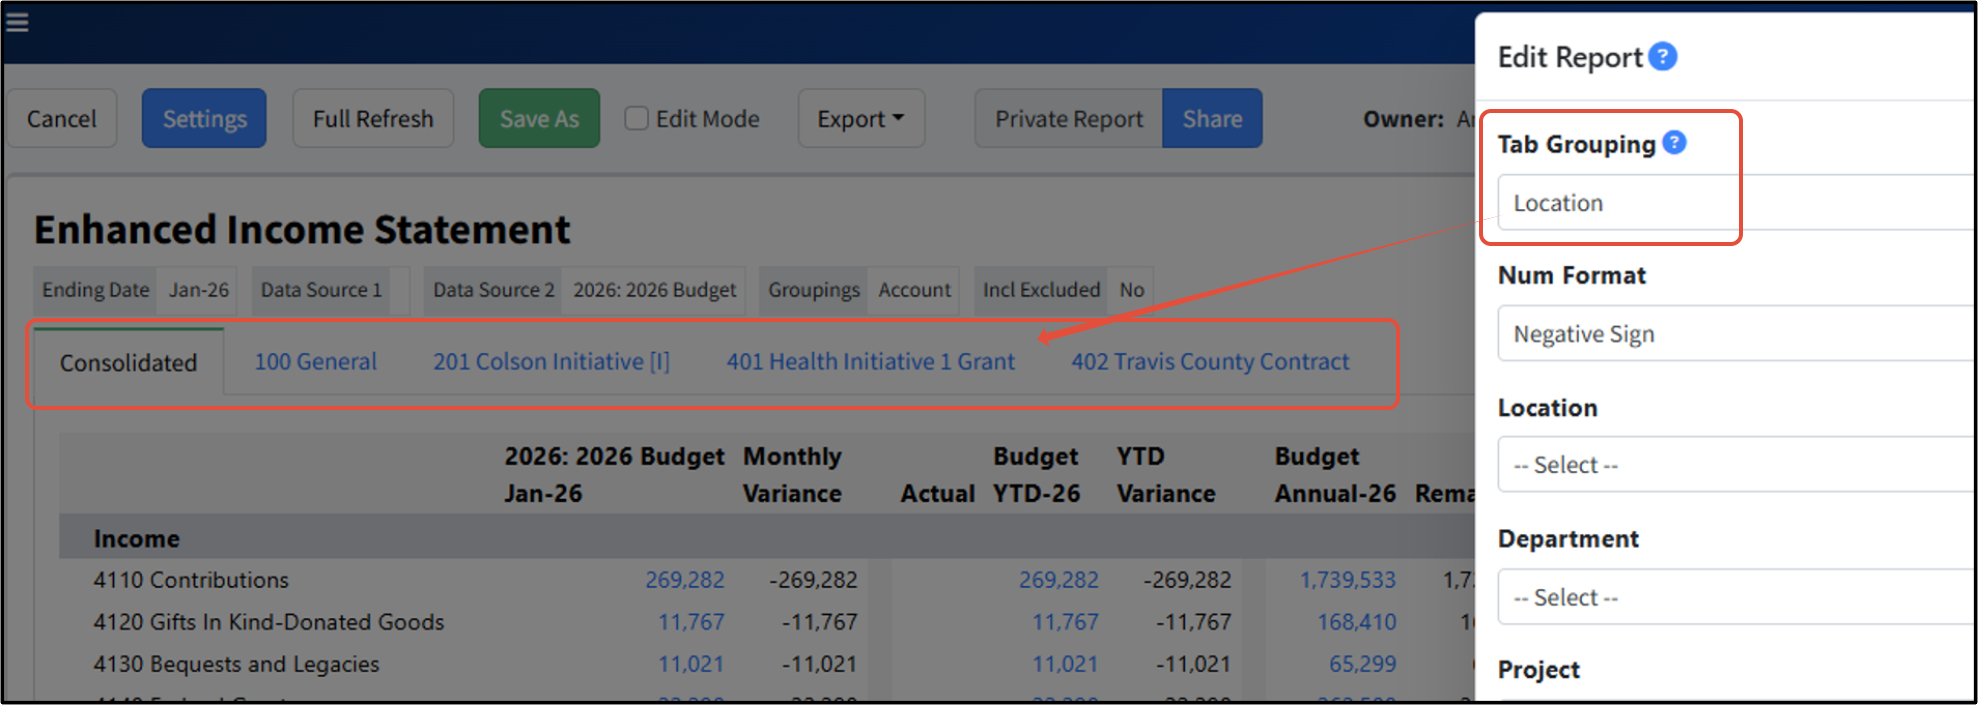The height and width of the screenshot is (705, 1978).
Task: Click the Enhanced Income Statement title
Action: tap(302, 230)
